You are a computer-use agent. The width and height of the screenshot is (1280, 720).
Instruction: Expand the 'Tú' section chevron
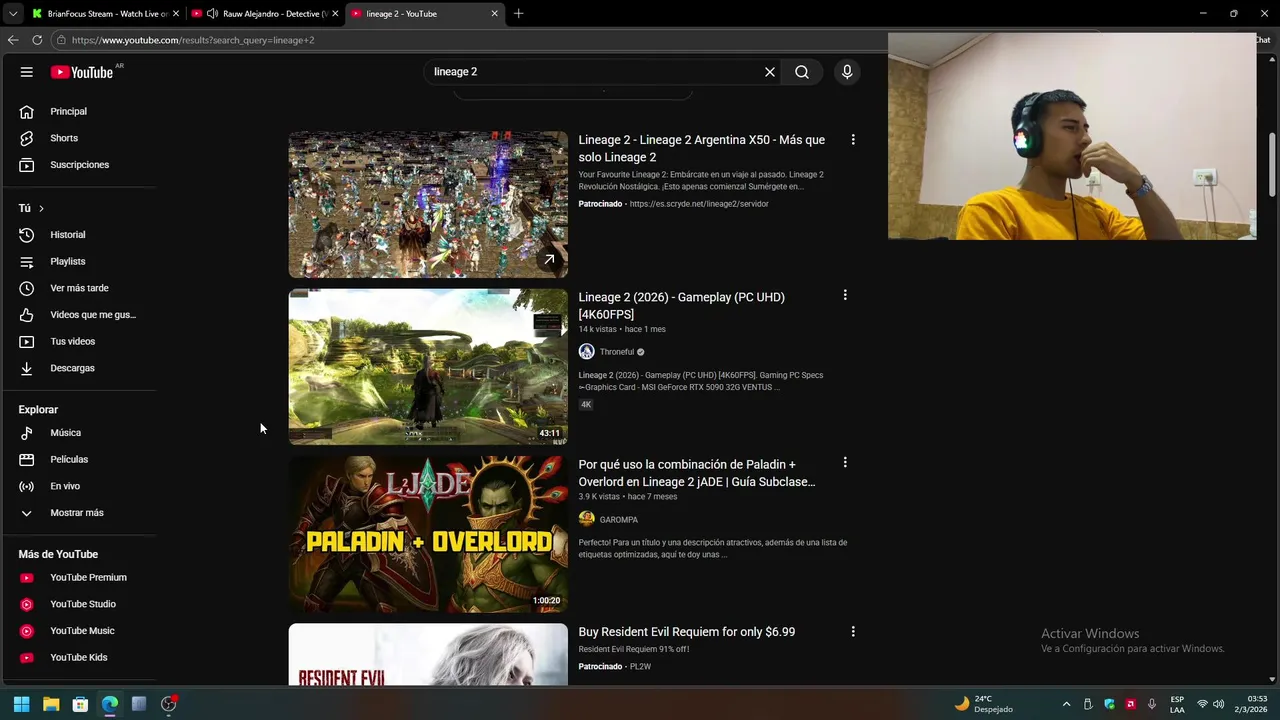pyautogui.click(x=41, y=208)
